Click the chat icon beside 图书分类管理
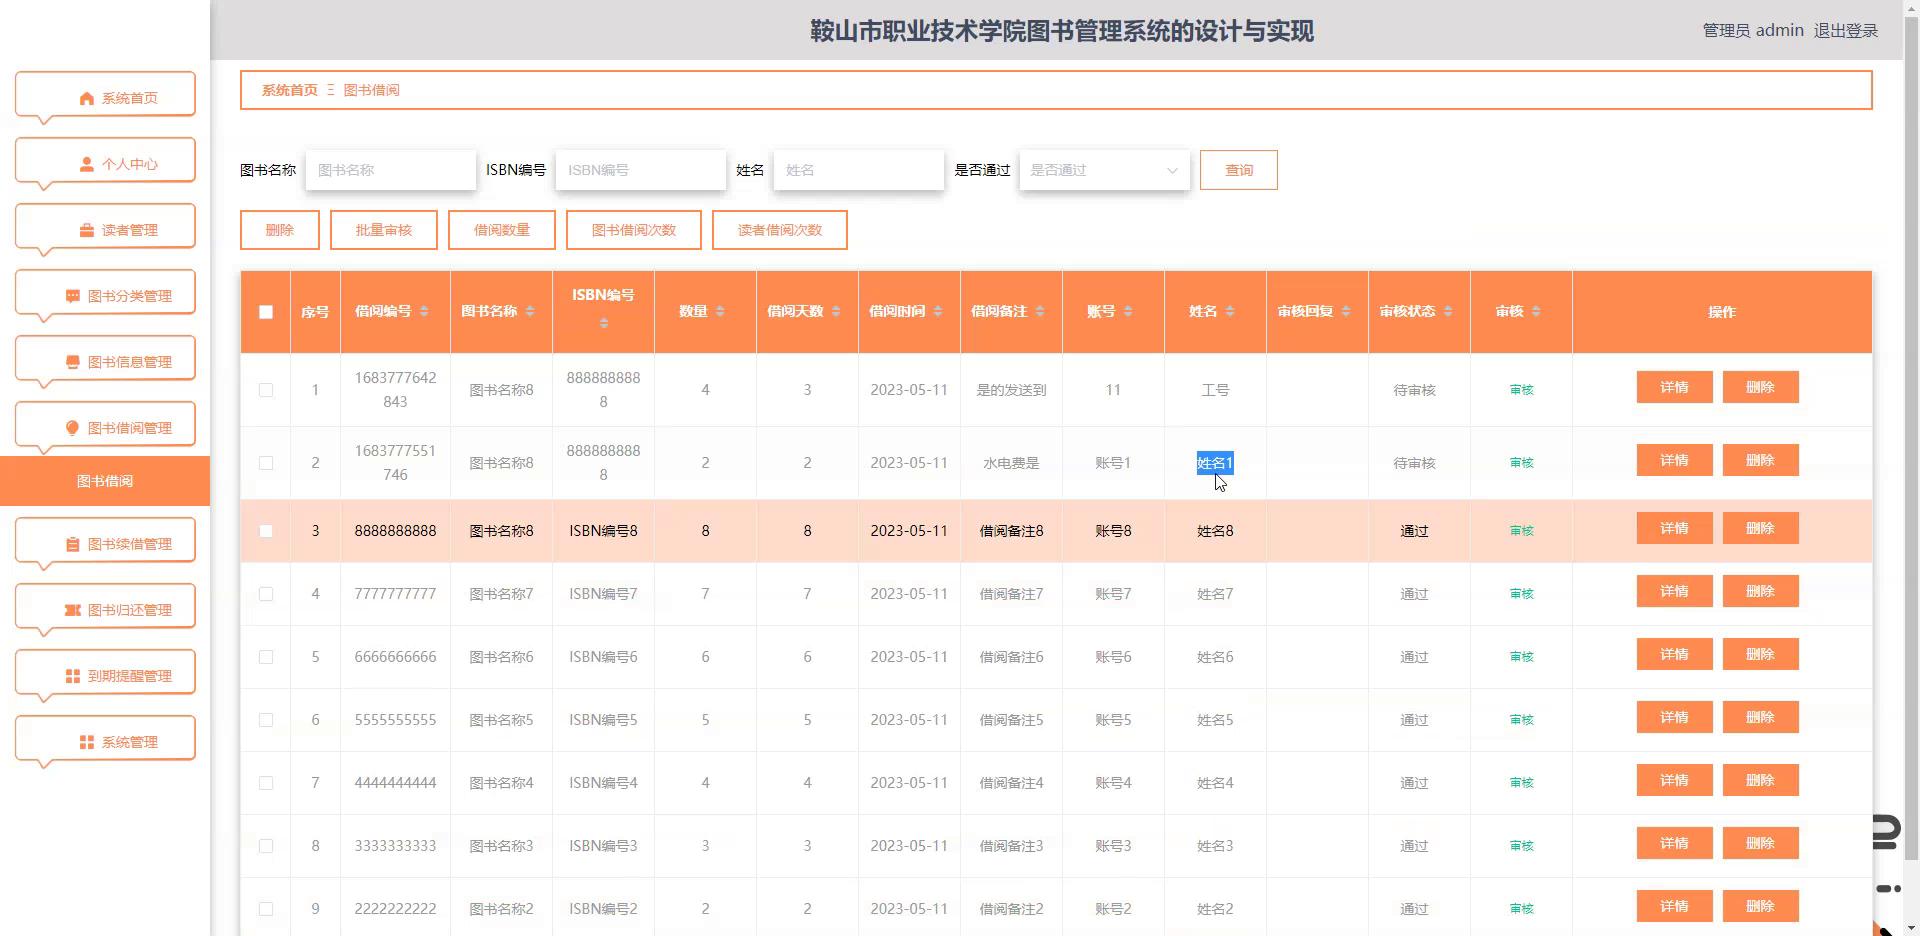 pos(72,296)
